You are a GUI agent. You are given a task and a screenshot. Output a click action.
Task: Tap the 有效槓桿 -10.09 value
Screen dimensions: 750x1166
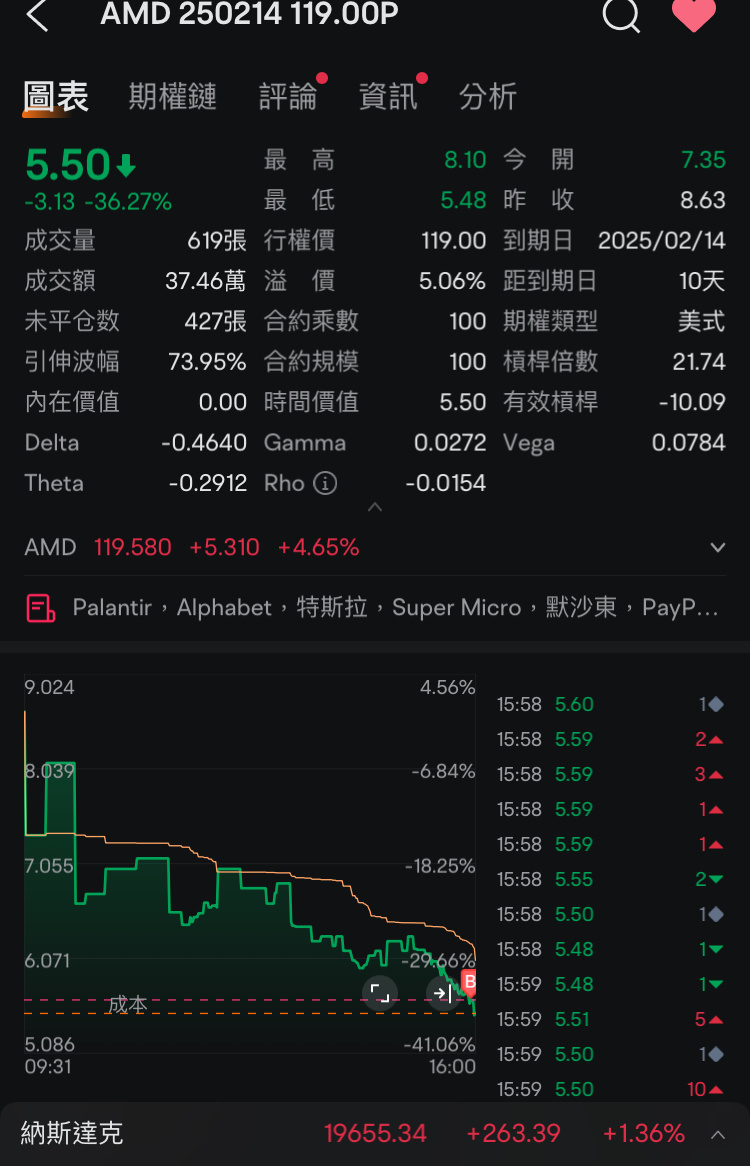pos(692,402)
